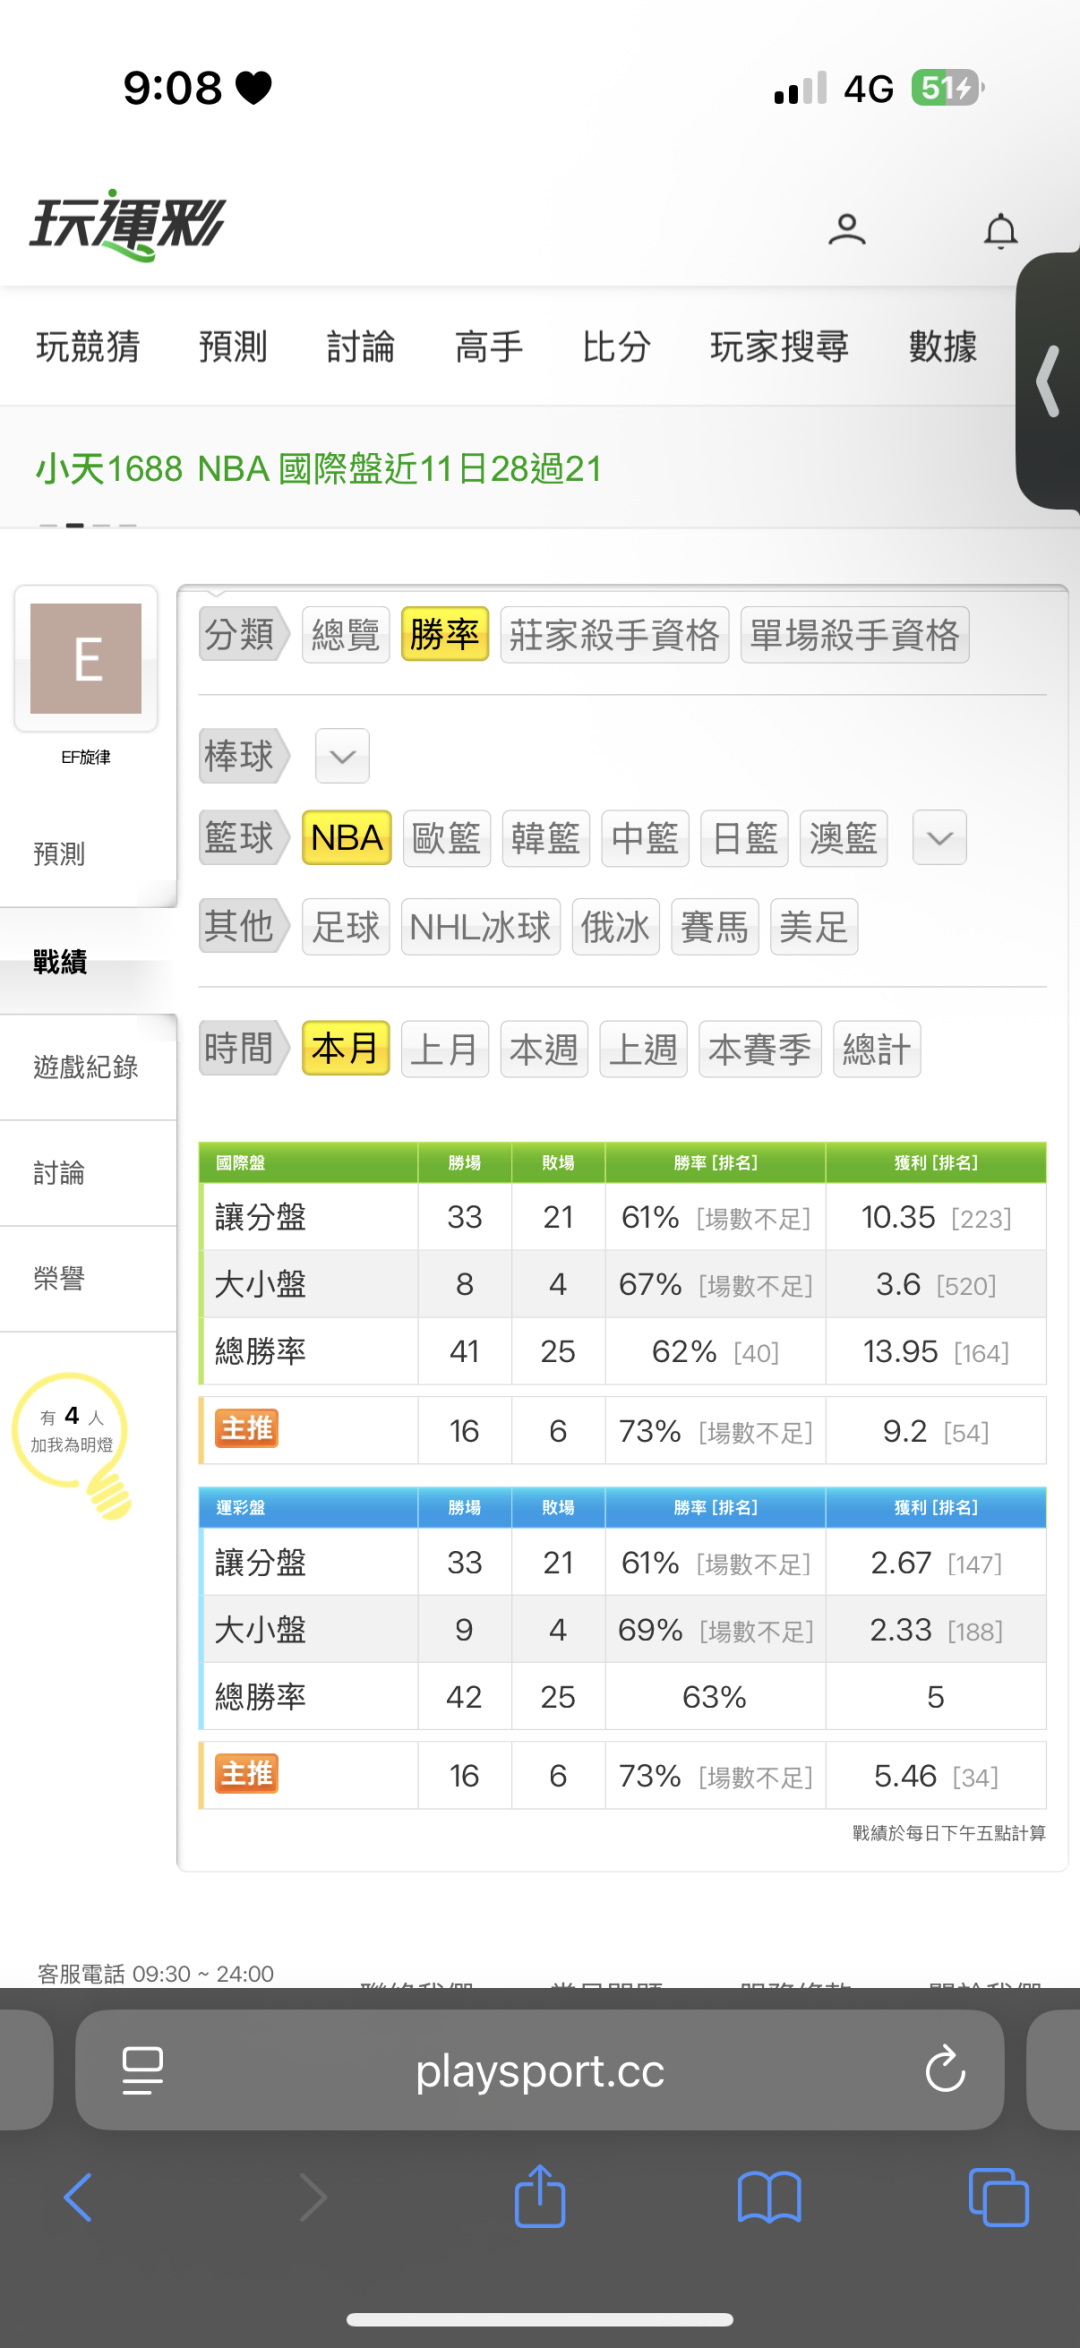Tap the EF旋律 user avatar
This screenshot has width=1080, height=2348.
[86, 658]
